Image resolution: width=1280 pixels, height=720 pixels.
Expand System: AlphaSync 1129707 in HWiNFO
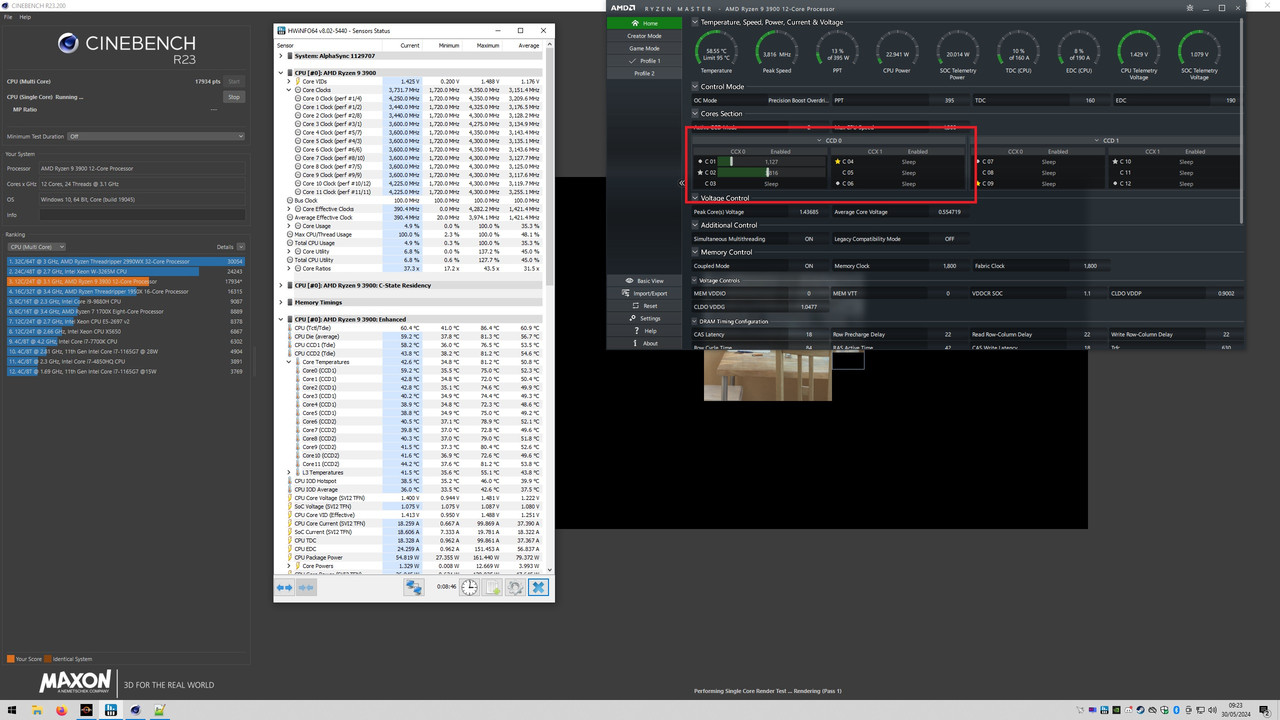(281, 56)
